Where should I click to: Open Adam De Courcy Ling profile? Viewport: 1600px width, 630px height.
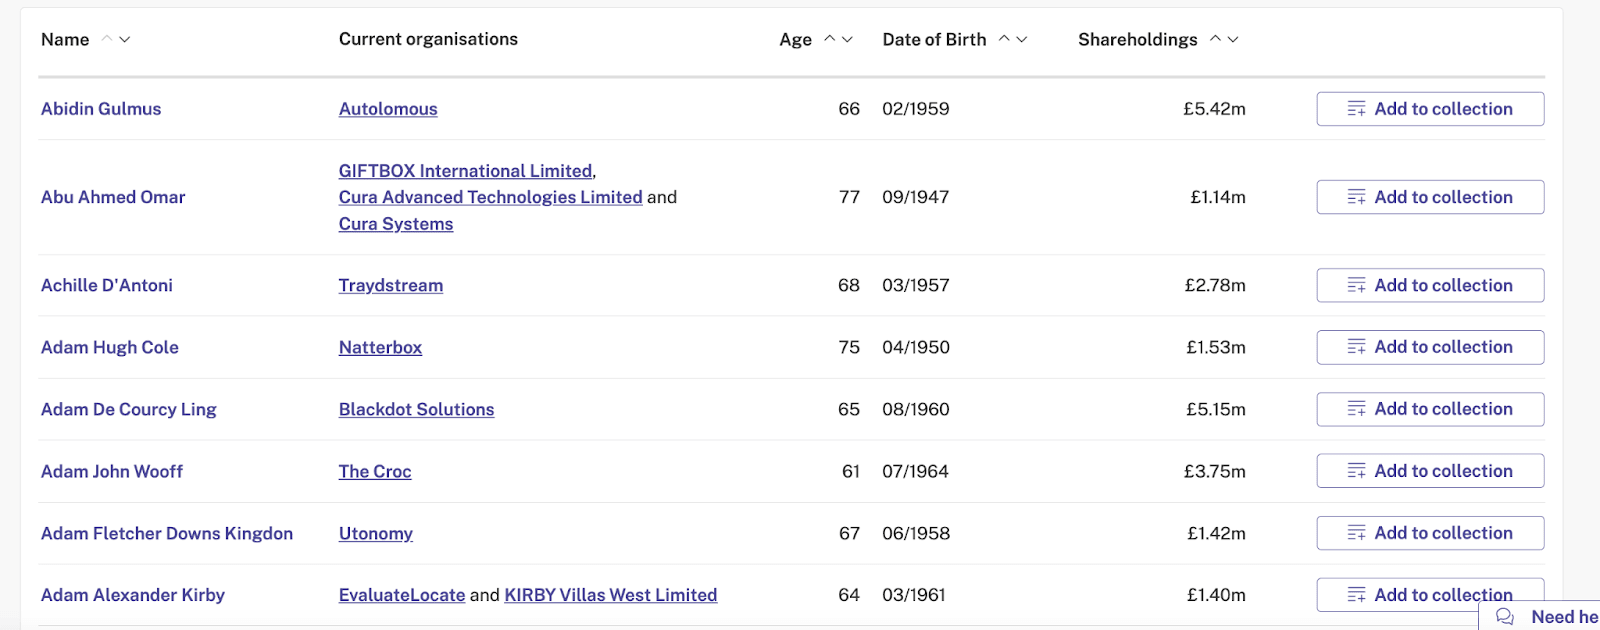(129, 409)
